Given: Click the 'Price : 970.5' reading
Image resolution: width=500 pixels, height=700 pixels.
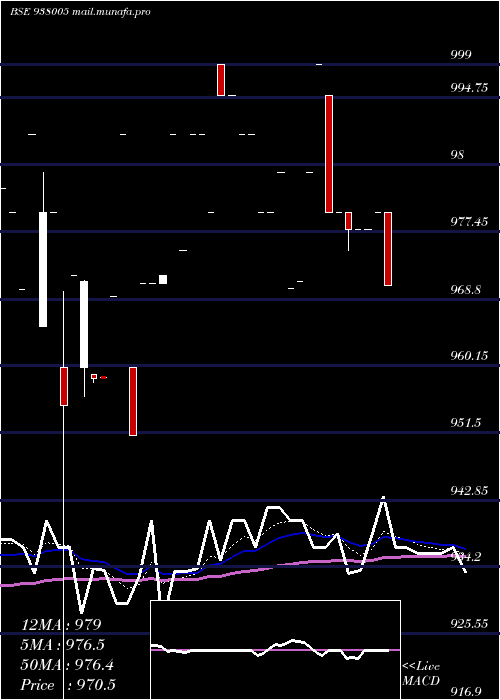Looking at the screenshot, I should tap(68, 685).
